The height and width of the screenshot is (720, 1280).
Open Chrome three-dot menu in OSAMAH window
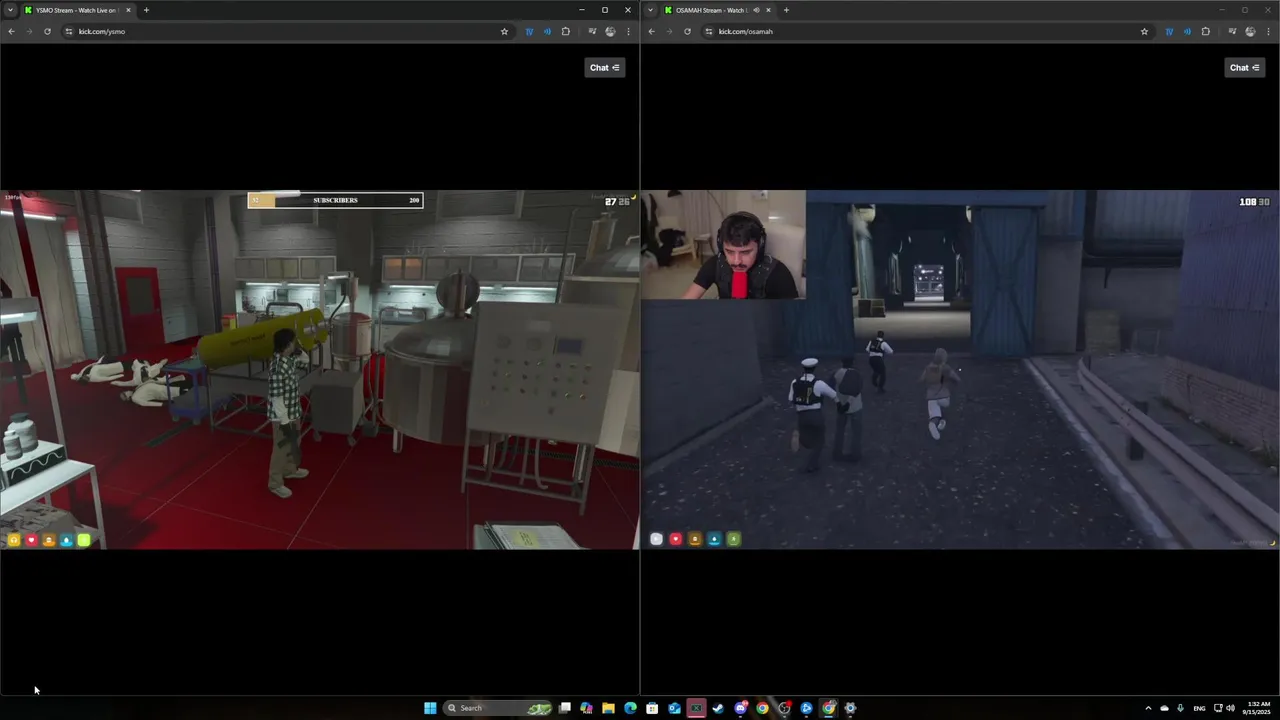[1268, 31]
